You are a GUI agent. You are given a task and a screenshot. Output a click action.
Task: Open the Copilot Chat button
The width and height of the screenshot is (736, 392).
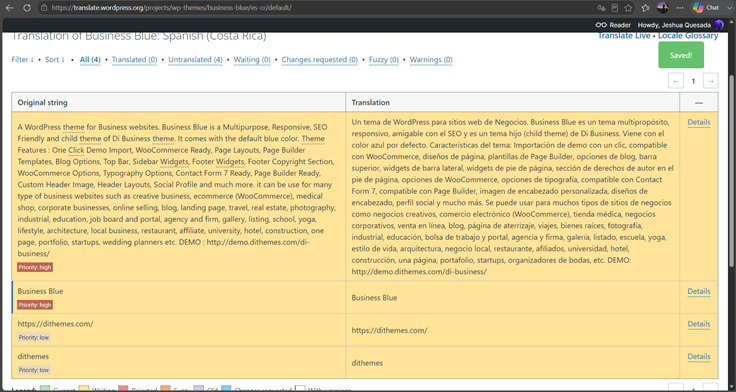point(706,8)
